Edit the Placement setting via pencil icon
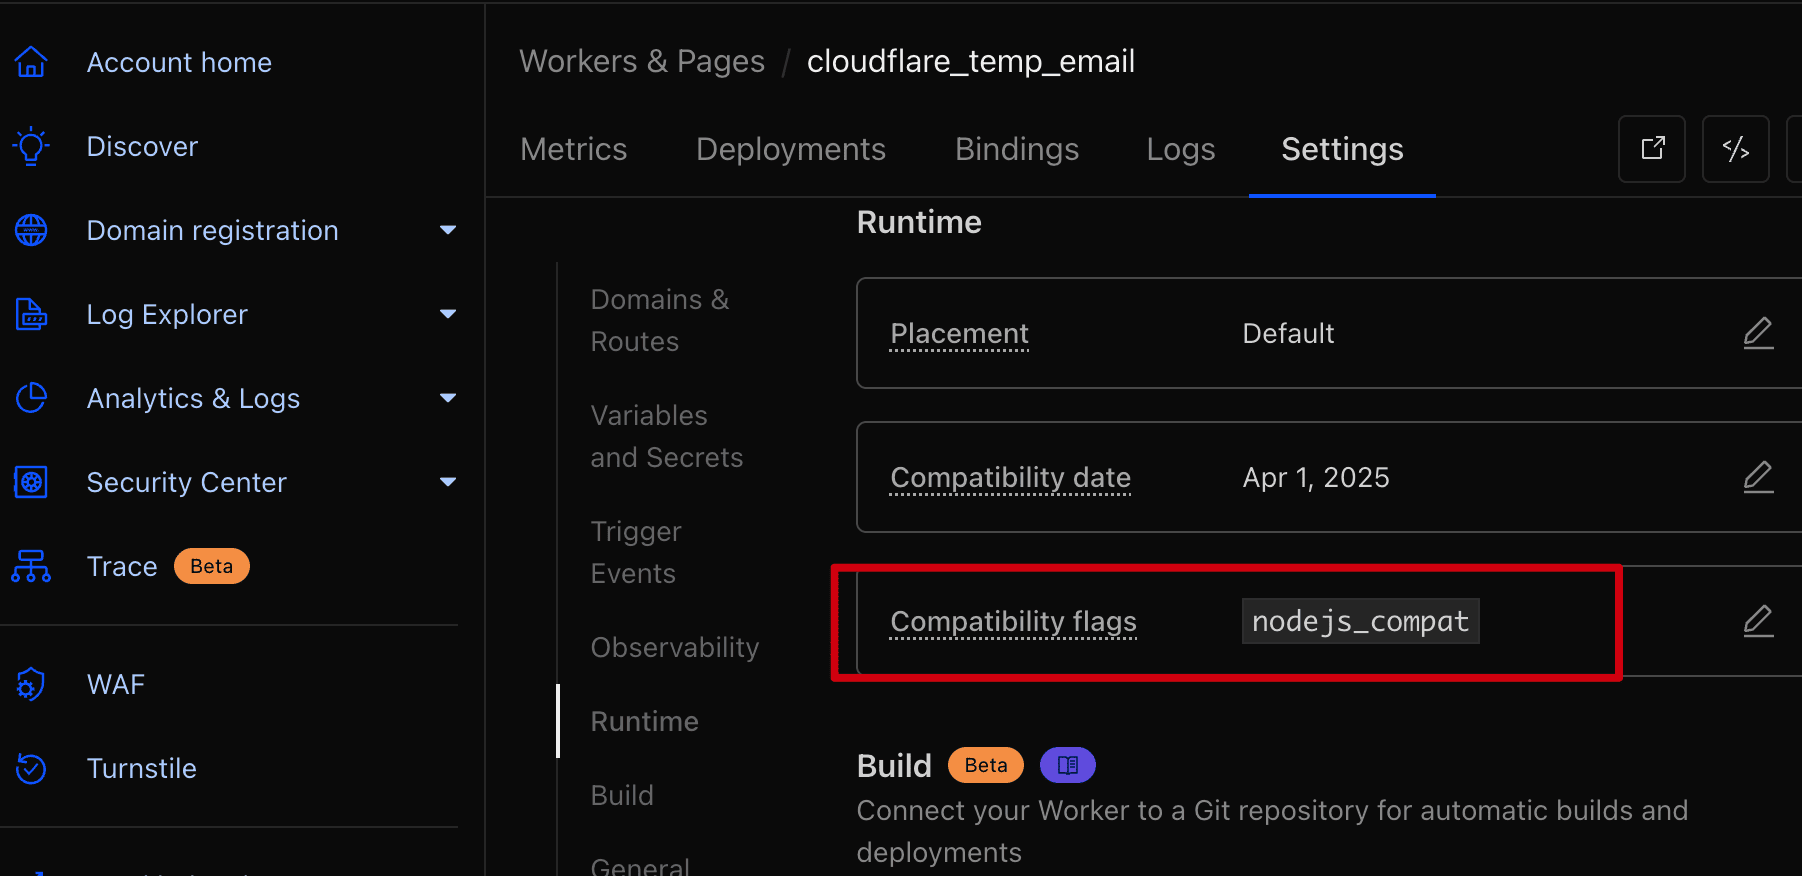Screen dimensions: 1802x876 click(1759, 333)
